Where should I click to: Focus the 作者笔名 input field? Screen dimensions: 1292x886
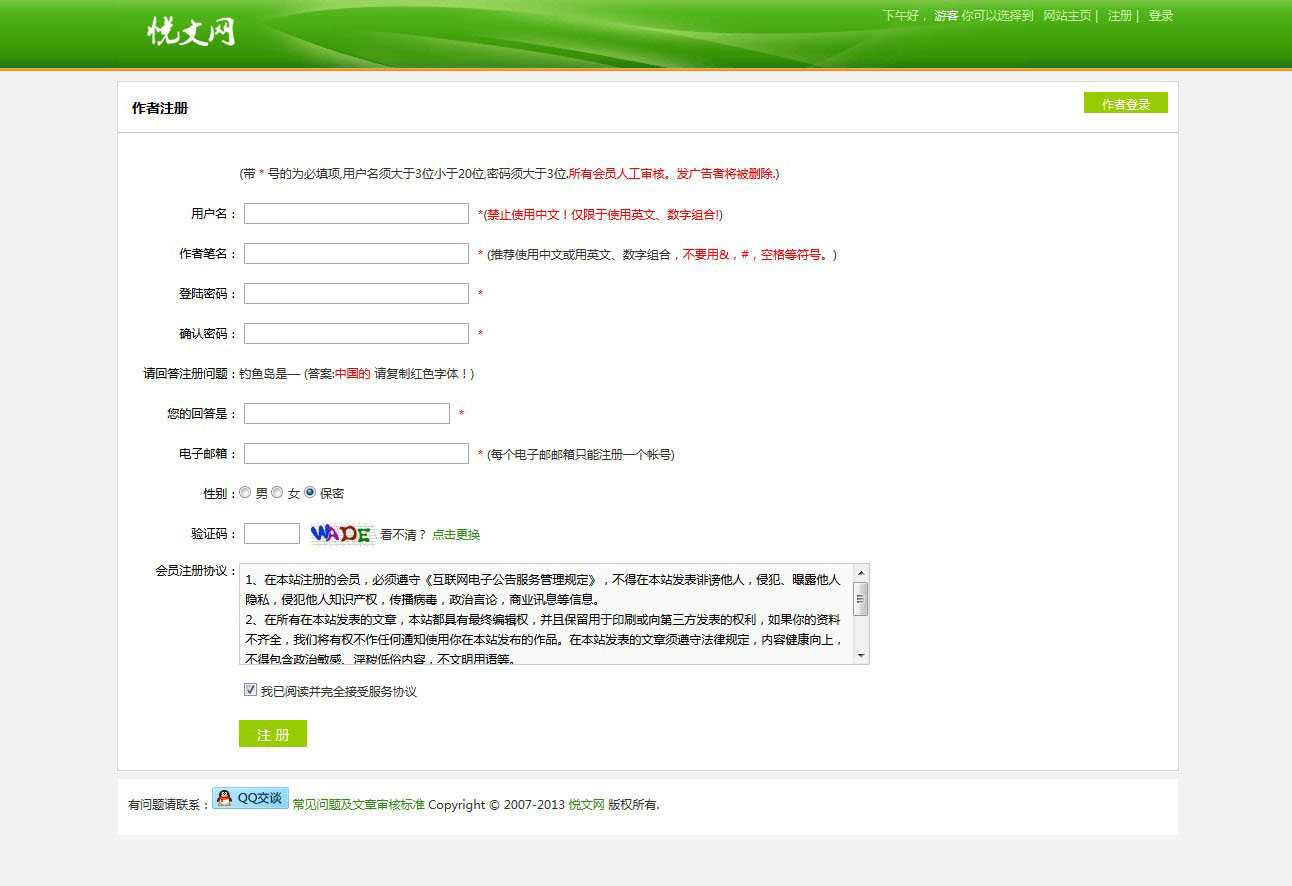[x=356, y=254]
